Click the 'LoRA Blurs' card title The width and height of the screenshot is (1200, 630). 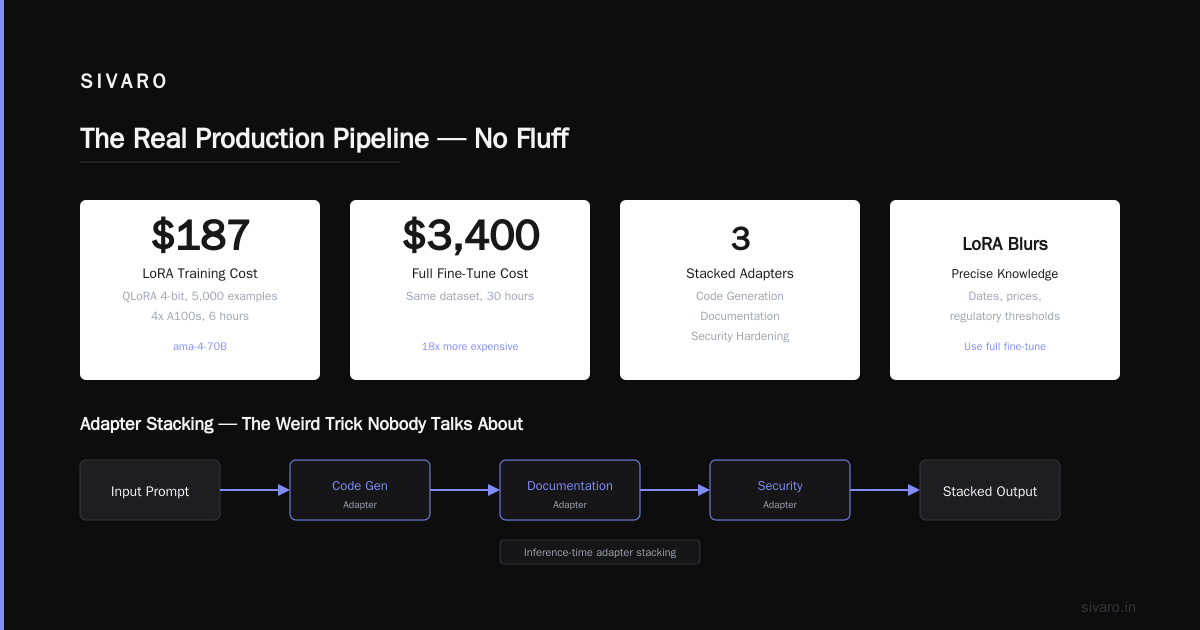click(1005, 244)
